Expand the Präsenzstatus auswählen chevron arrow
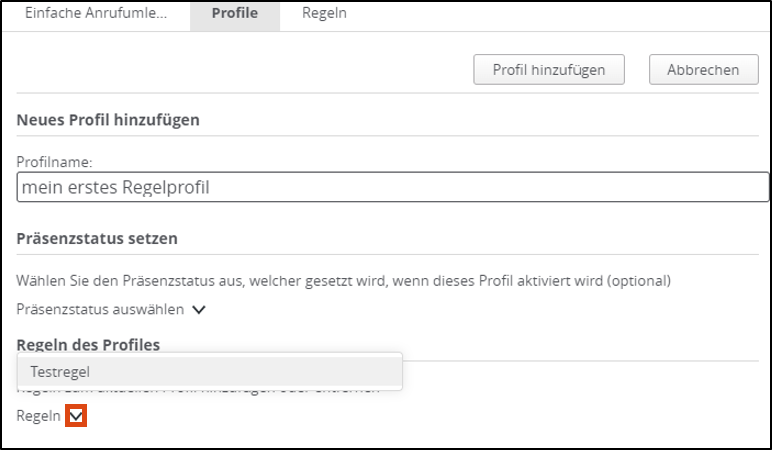The width and height of the screenshot is (772, 450). coord(199,310)
